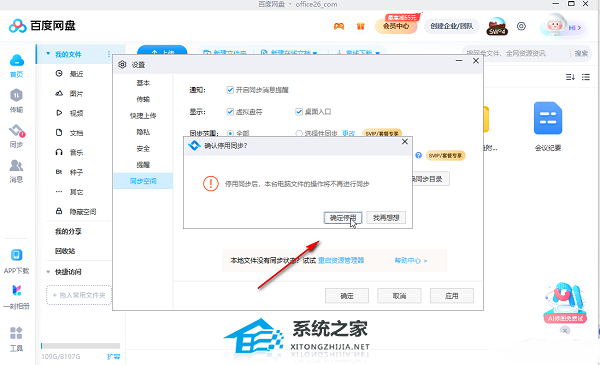Image resolution: width=600 pixels, height=365 pixels.
Task: Open the 传输 transfer sidebar icon
Action: pyautogui.click(x=16, y=96)
